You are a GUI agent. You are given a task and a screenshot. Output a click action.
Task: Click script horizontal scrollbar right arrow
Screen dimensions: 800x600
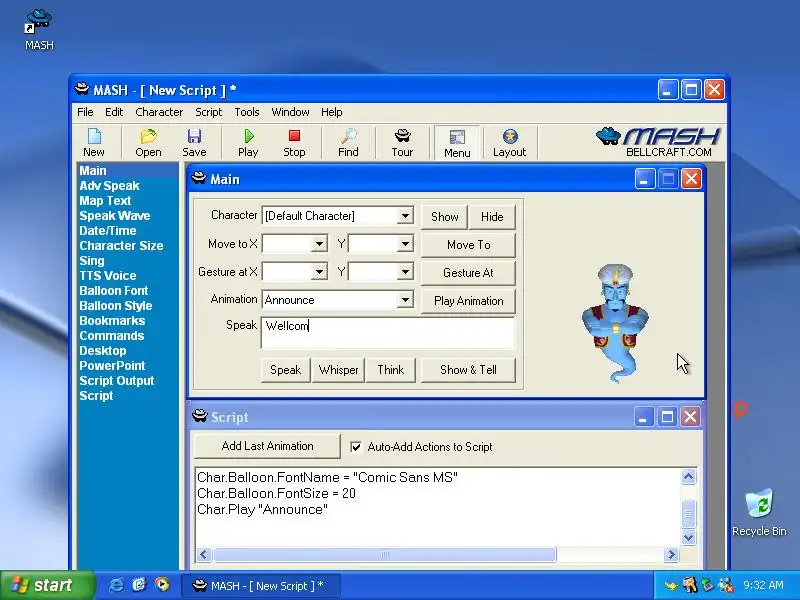671,555
